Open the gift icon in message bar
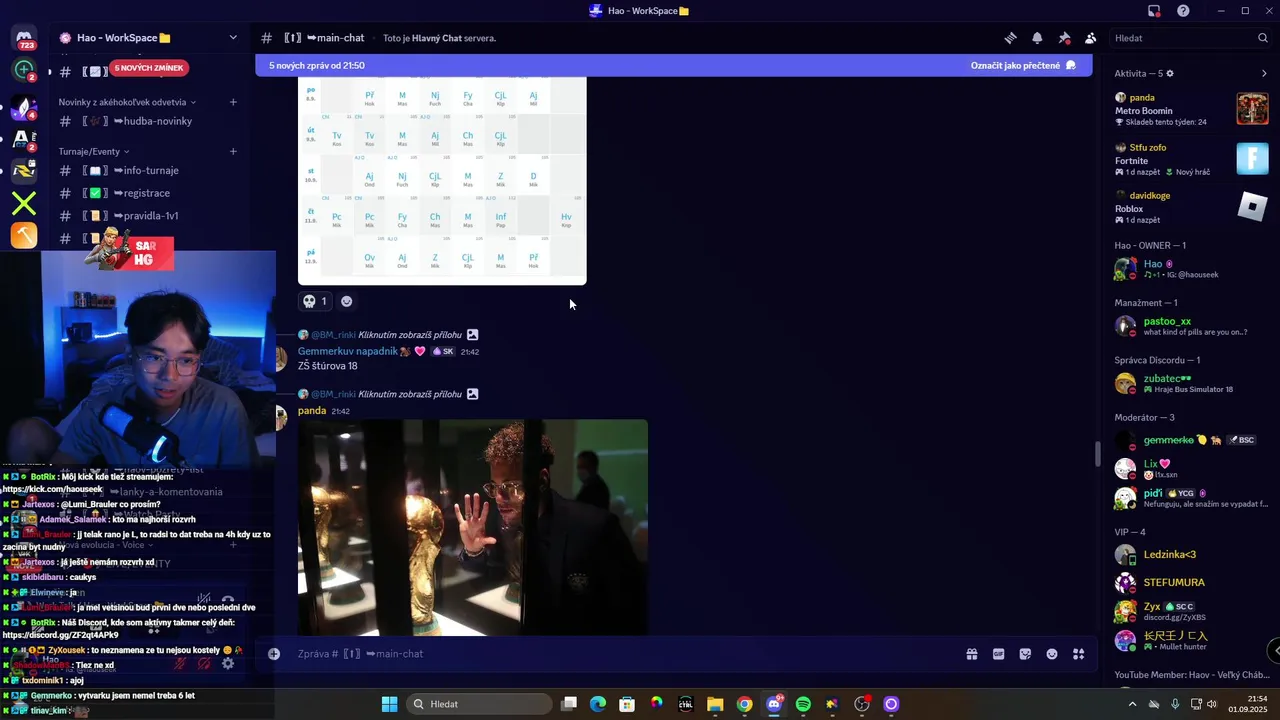This screenshot has height=720, width=1280. [971, 654]
